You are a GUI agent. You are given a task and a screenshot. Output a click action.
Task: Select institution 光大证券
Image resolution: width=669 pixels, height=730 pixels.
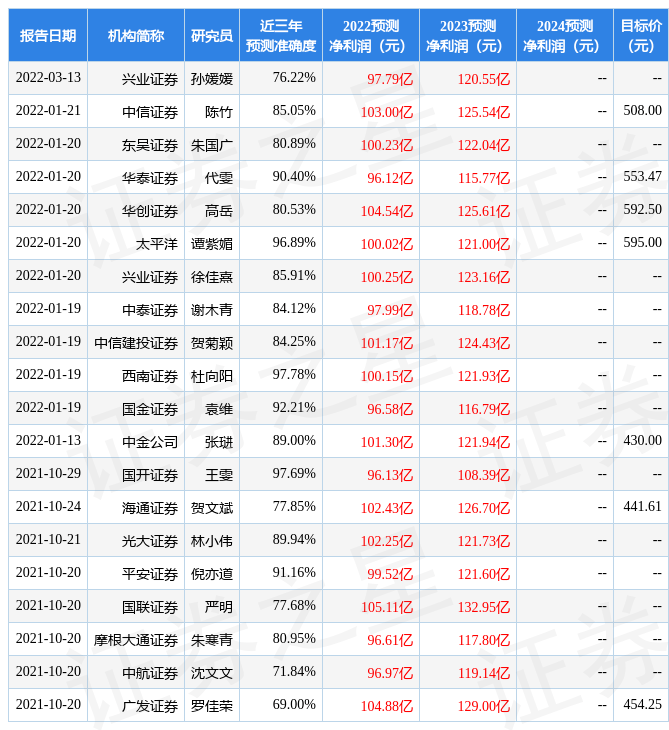tap(150, 541)
